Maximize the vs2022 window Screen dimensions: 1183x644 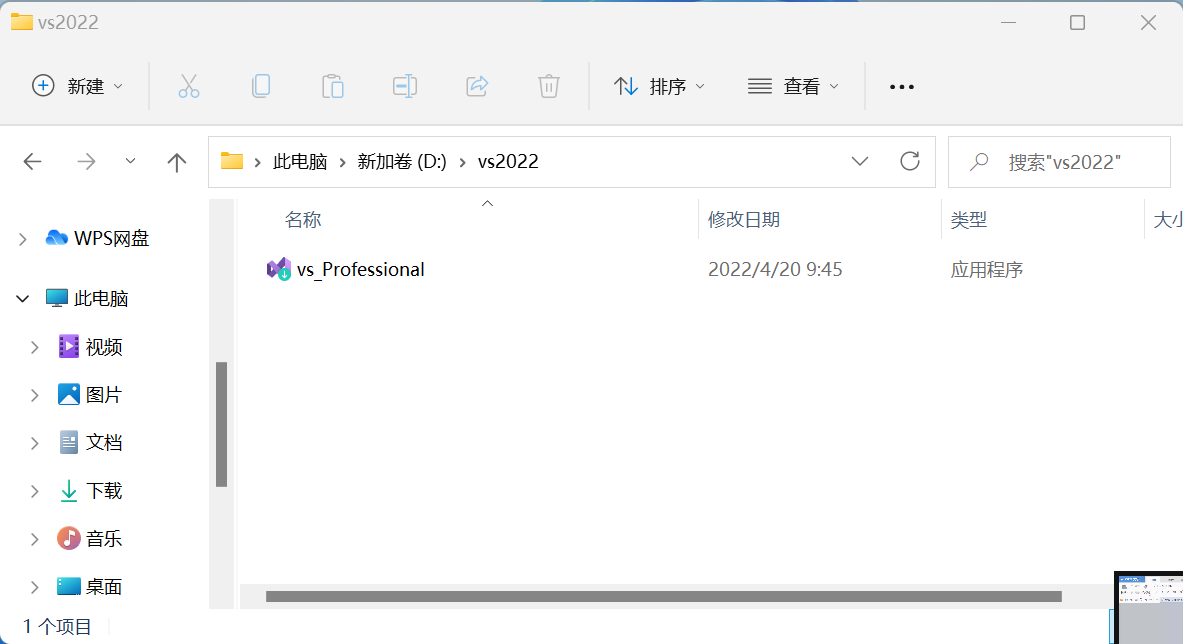point(1077,23)
